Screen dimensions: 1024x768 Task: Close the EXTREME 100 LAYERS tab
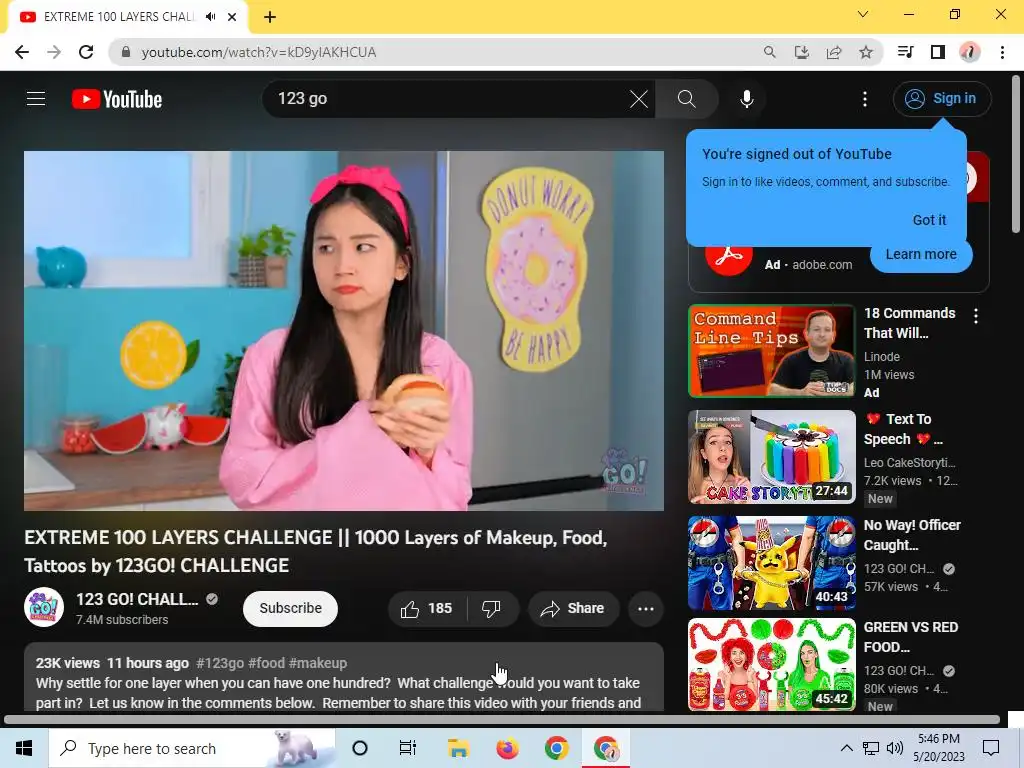pos(232,17)
